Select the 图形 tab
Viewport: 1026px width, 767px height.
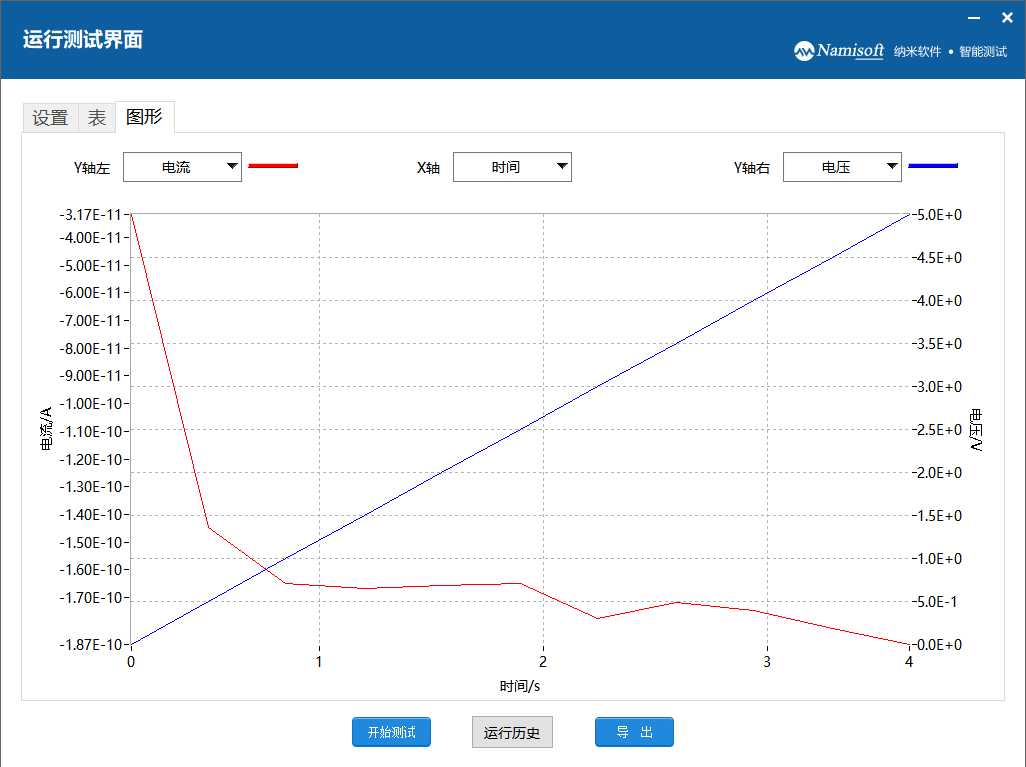coord(144,117)
